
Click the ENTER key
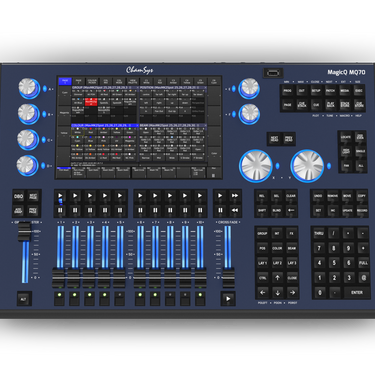357,293
